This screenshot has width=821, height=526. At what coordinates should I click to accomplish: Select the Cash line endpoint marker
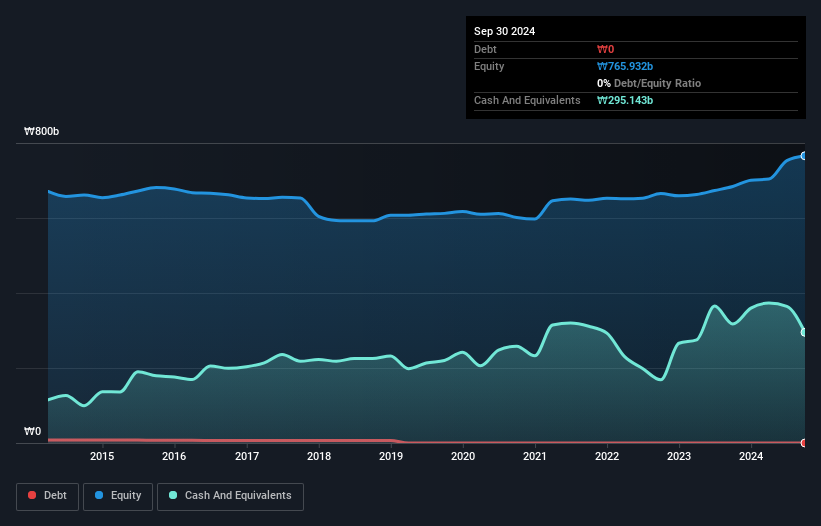point(804,332)
